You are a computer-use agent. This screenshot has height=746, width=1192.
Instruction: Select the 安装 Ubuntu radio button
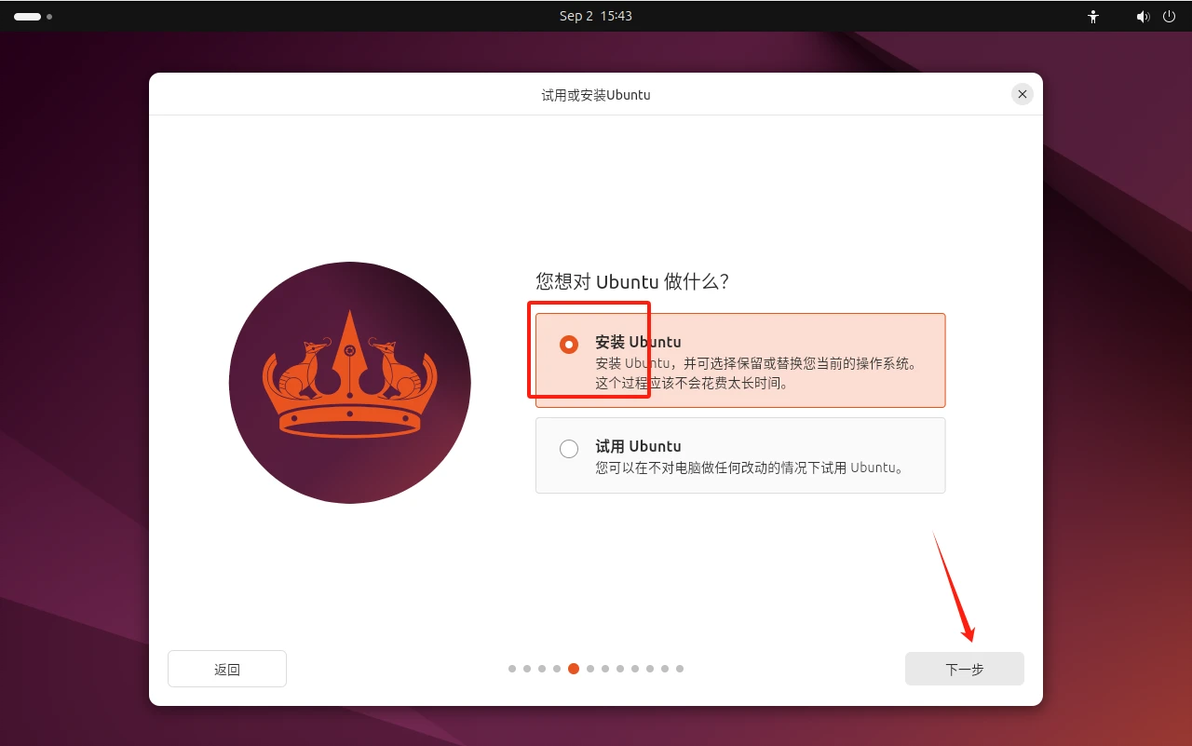coord(569,344)
